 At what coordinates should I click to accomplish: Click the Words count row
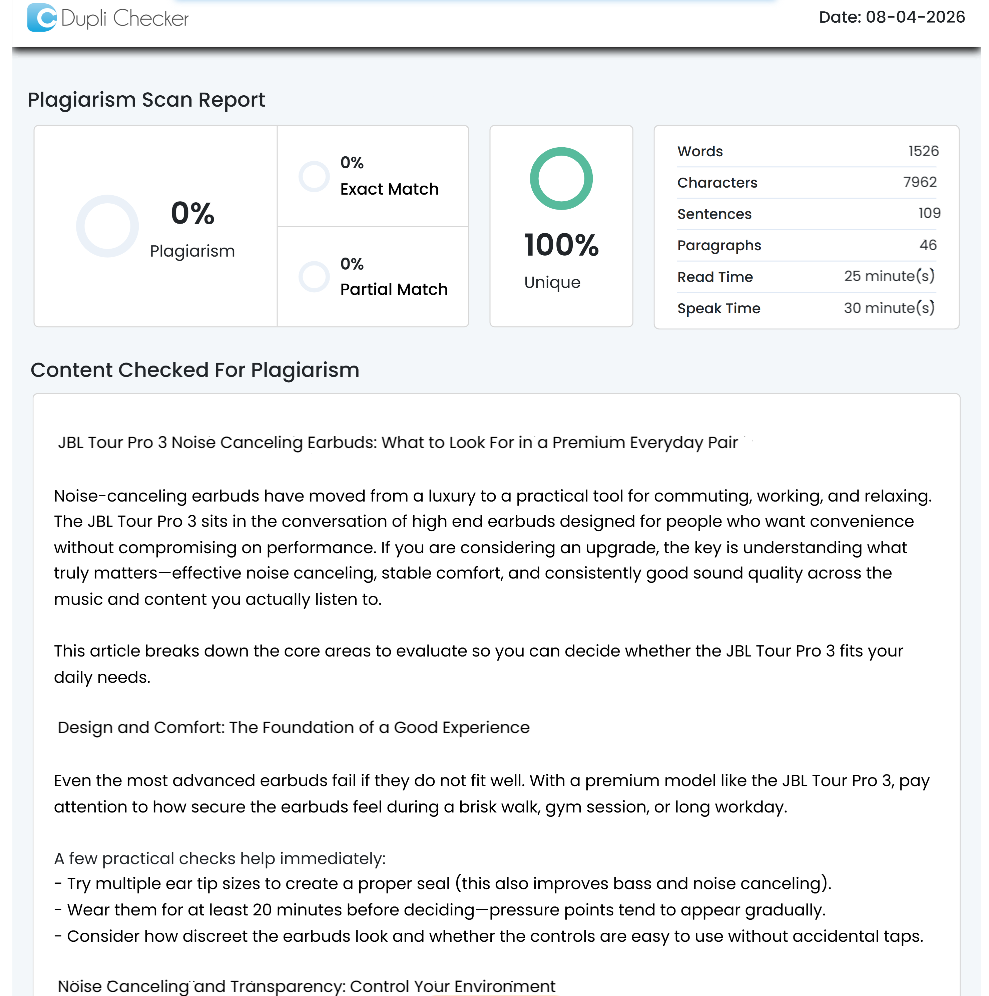[x=807, y=151]
